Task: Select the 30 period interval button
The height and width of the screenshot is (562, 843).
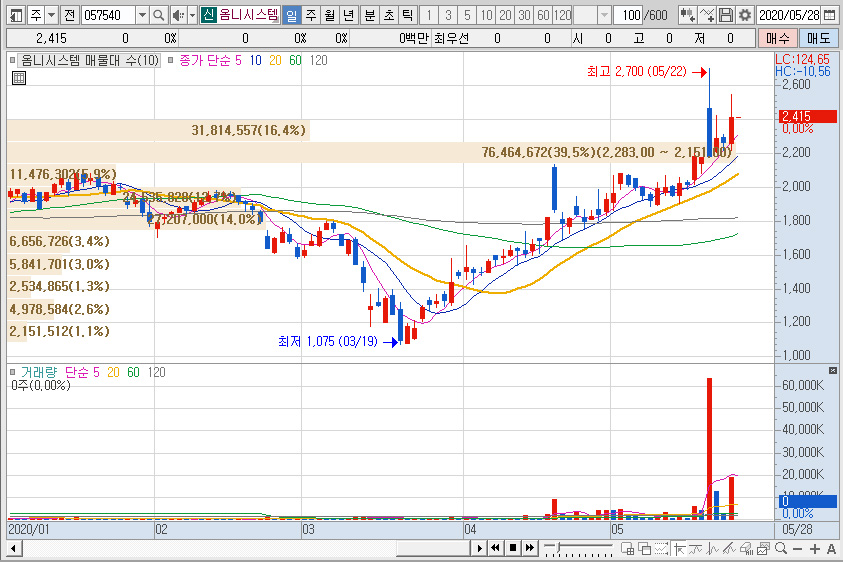Action: coord(525,15)
